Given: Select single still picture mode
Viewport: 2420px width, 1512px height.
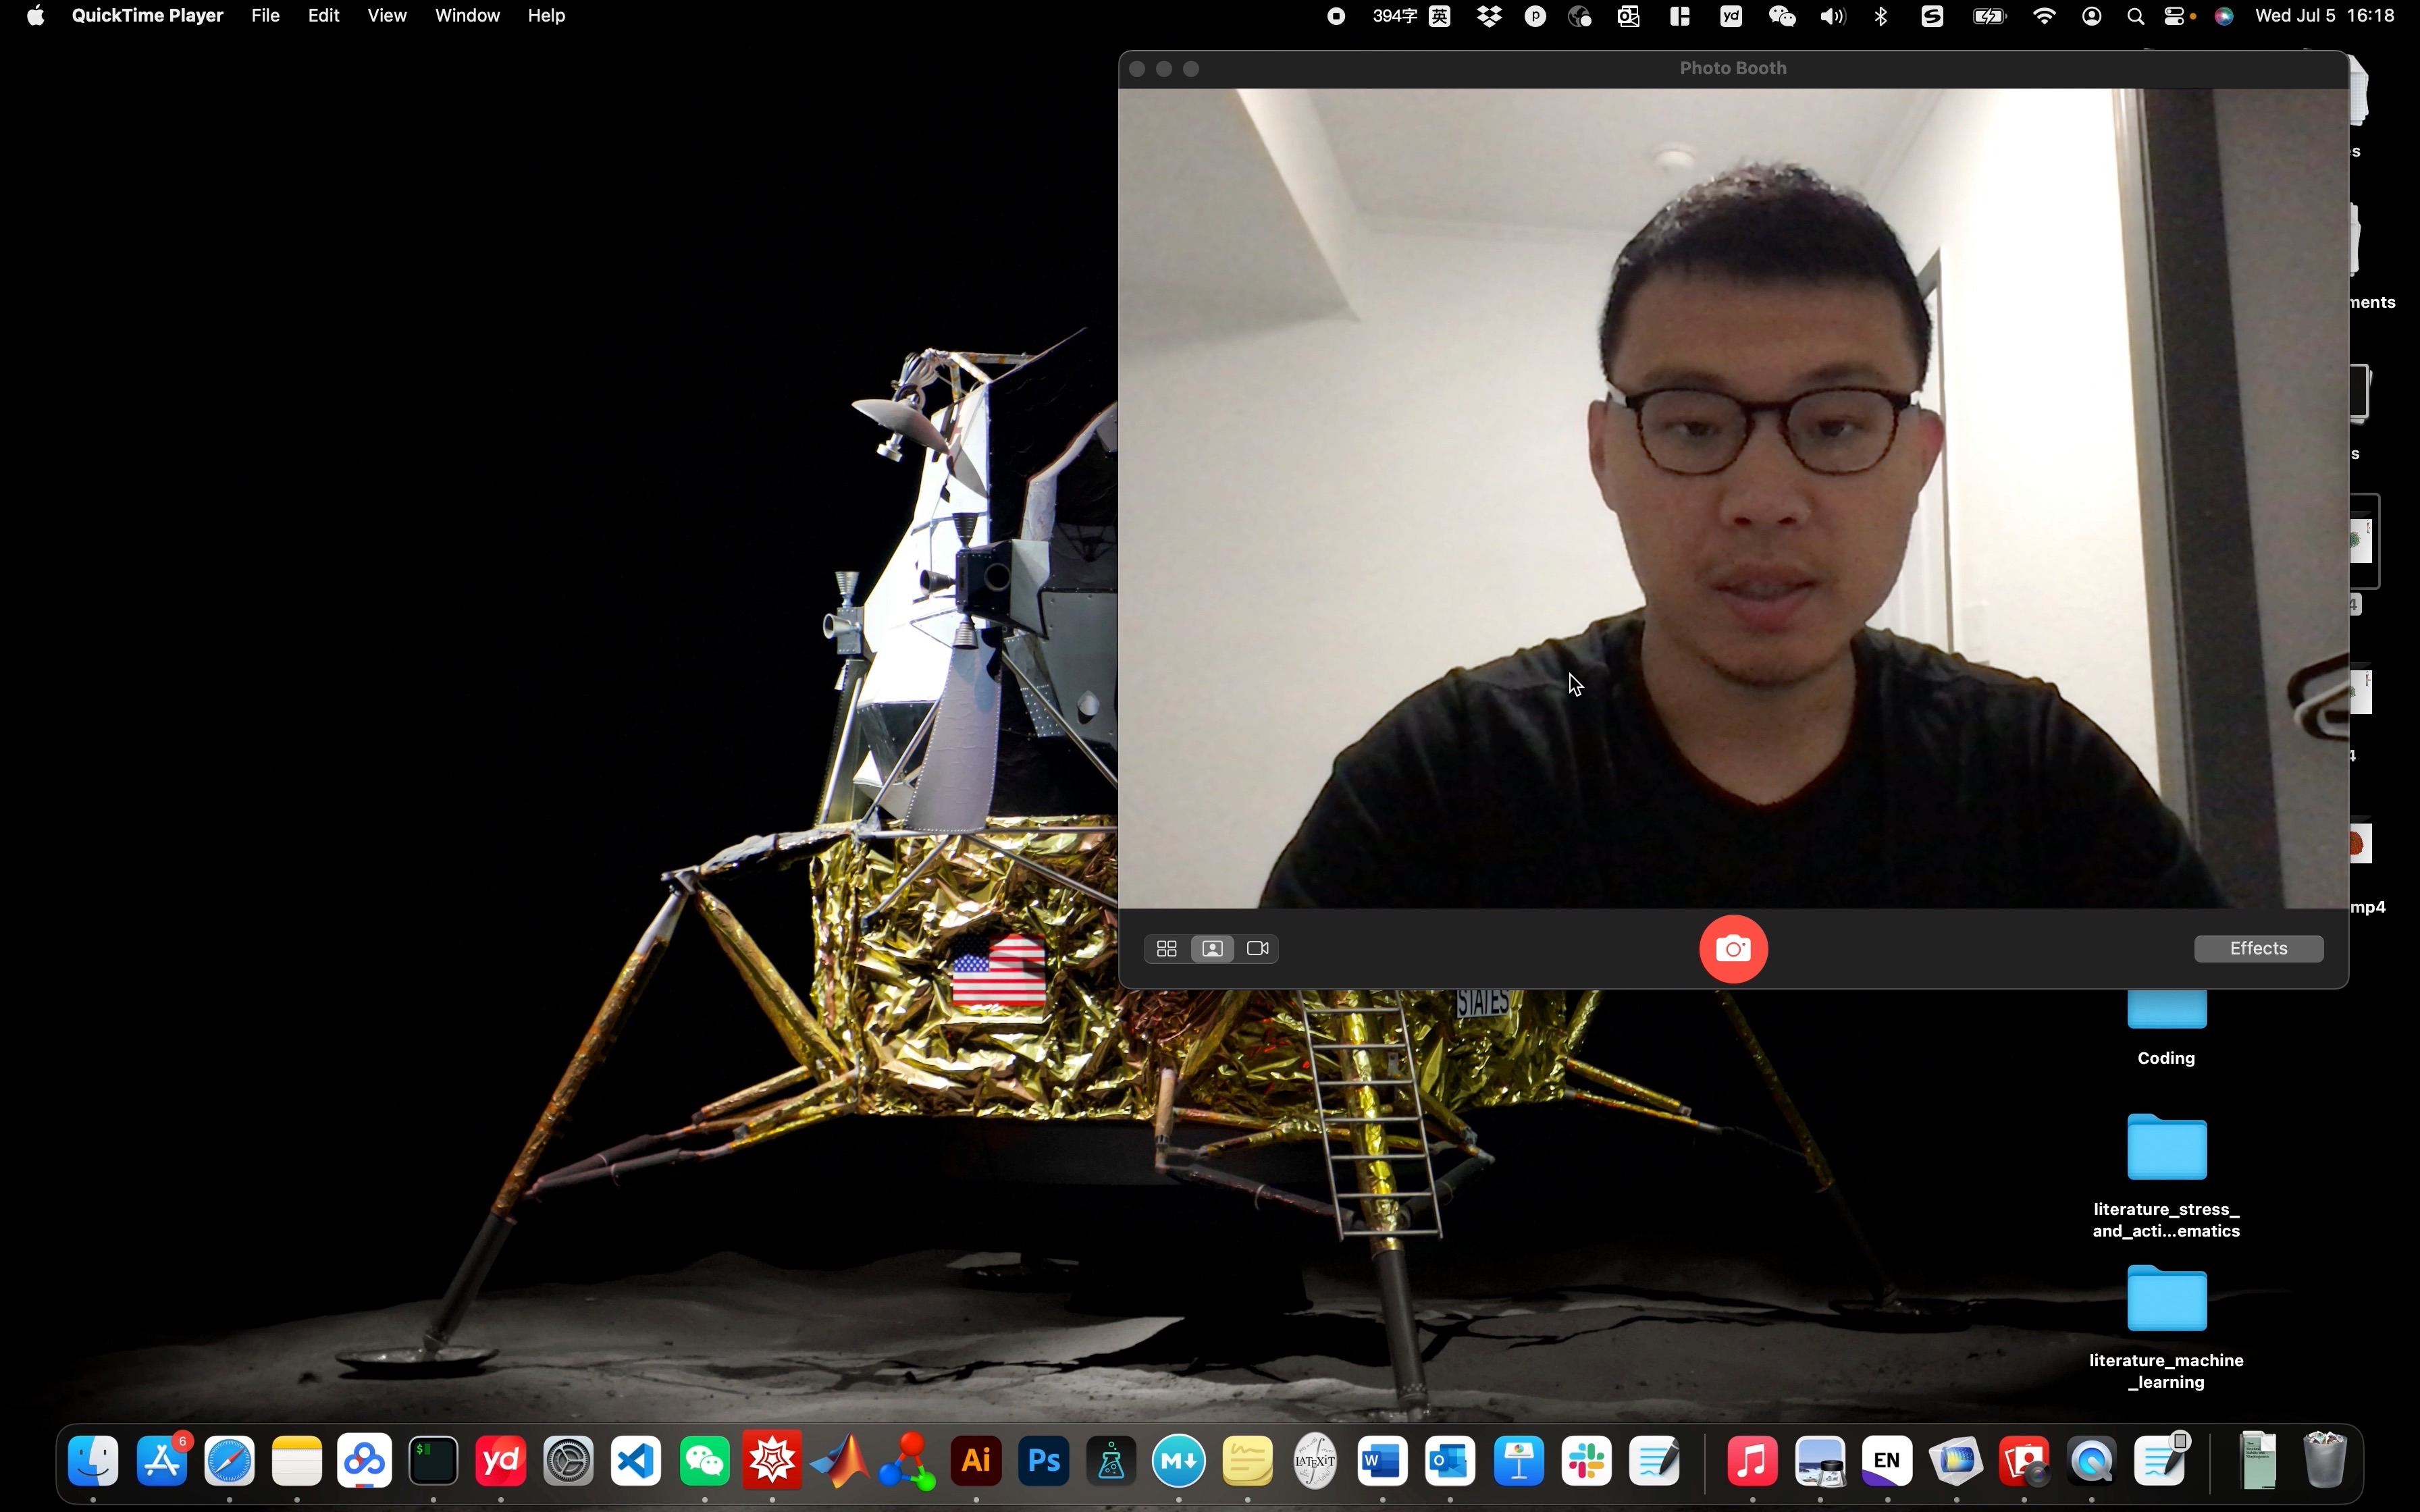Looking at the screenshot, I should pos(1212,948).
